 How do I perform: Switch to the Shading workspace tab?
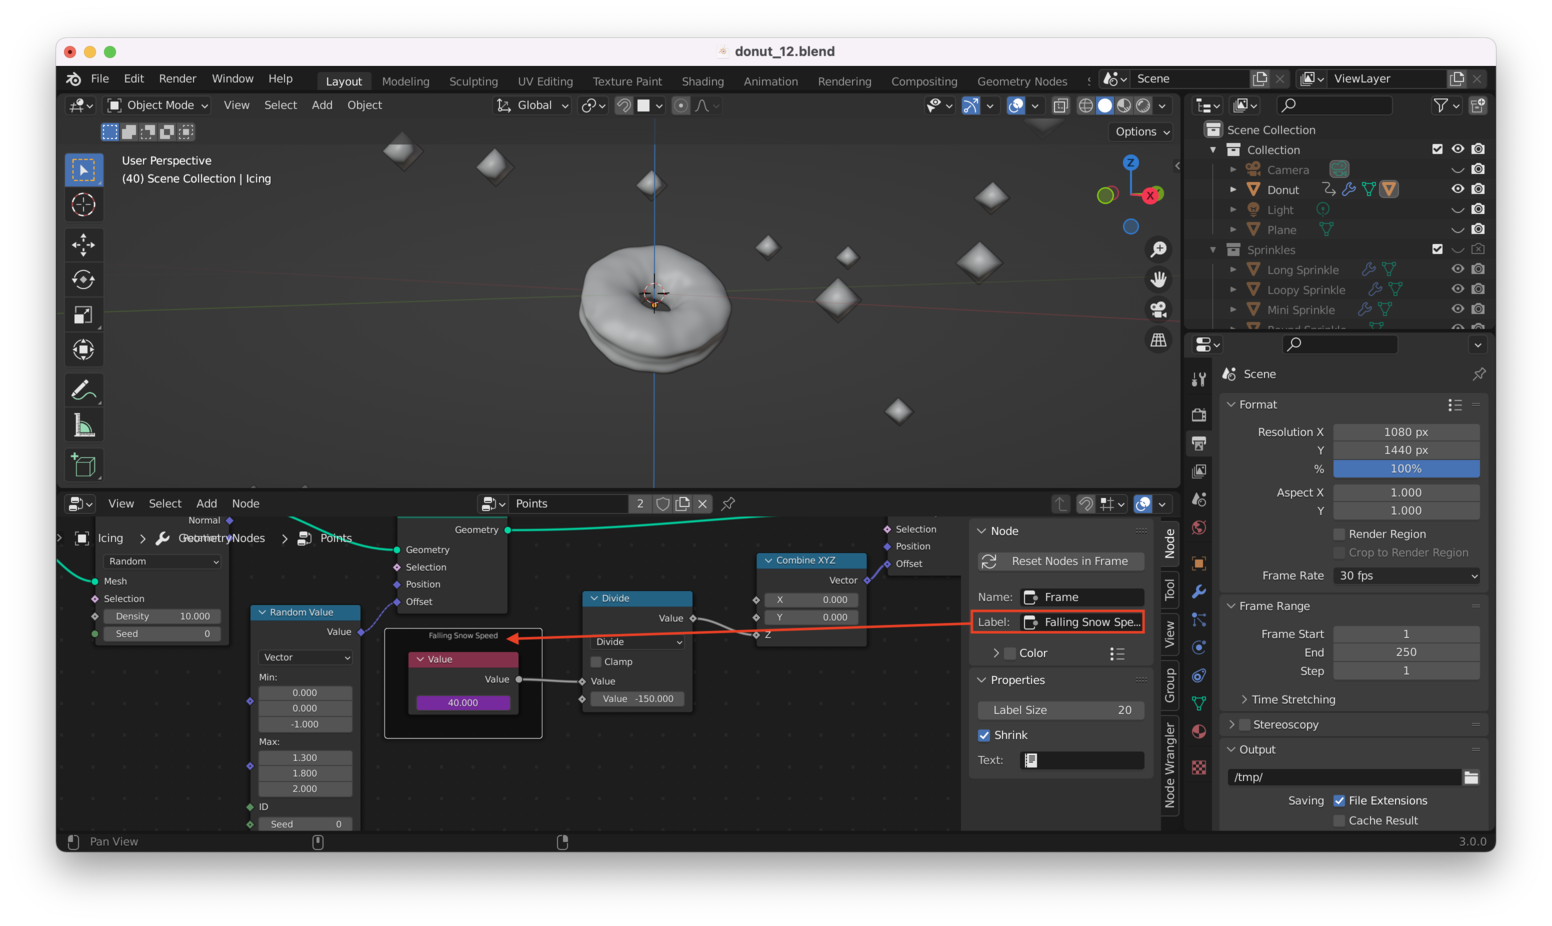[702, 81]
